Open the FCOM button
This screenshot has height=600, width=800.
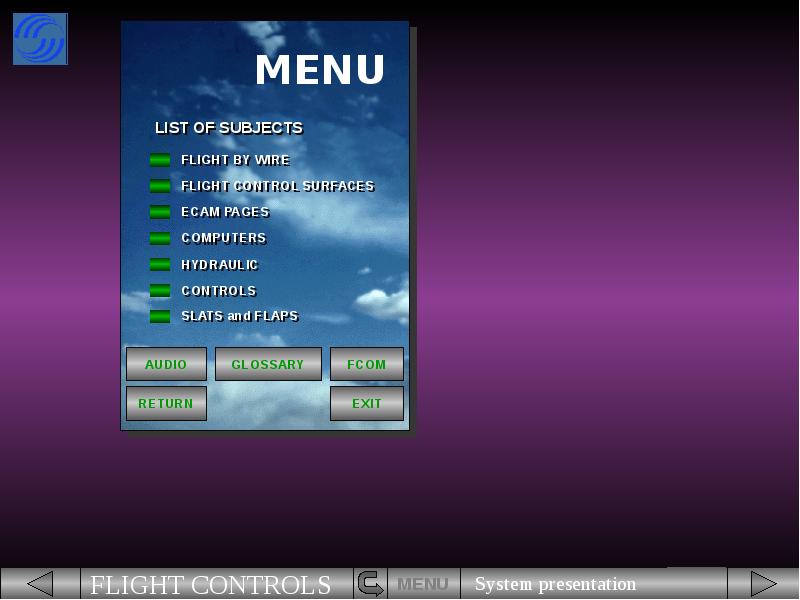366,365
